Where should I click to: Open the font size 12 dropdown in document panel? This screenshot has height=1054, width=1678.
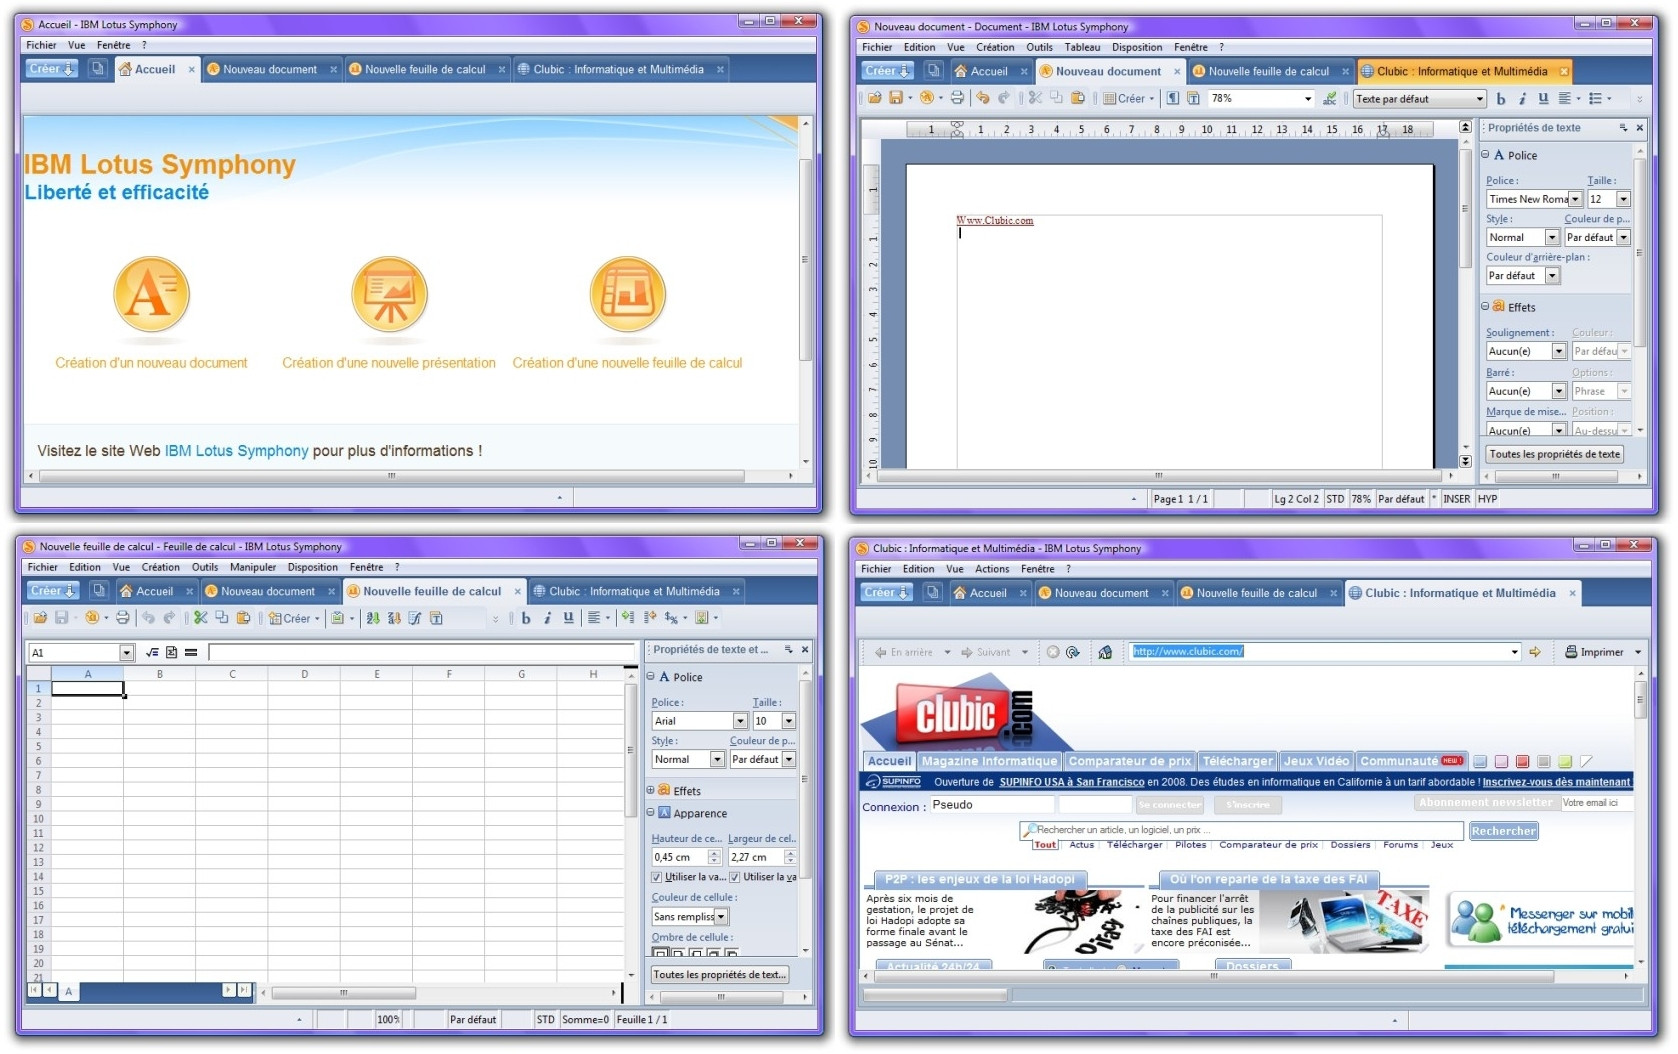[1623, 199]
